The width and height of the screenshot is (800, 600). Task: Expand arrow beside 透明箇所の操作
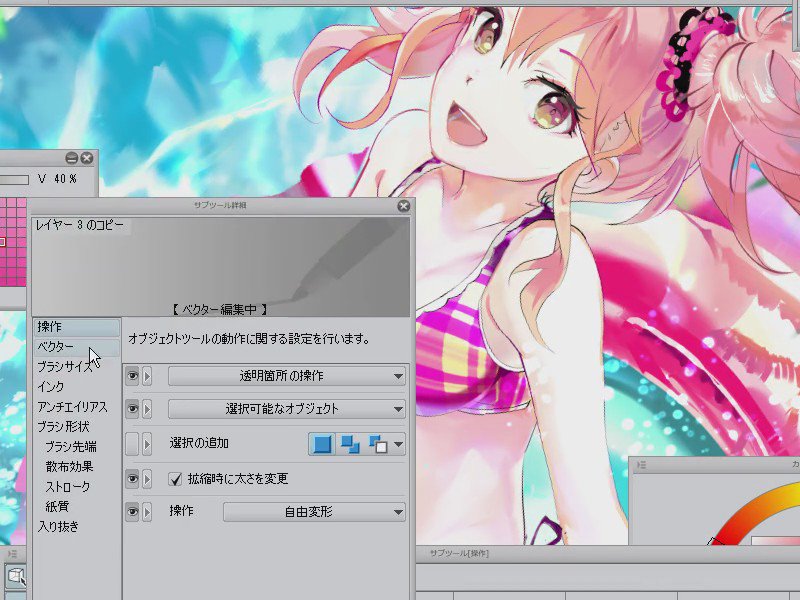(147, 376)
